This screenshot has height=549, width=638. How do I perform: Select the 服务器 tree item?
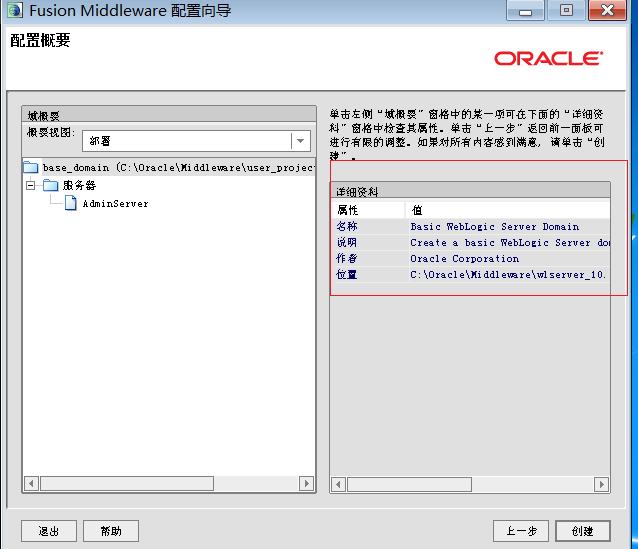pyautogui.click(x=79, y=186)
